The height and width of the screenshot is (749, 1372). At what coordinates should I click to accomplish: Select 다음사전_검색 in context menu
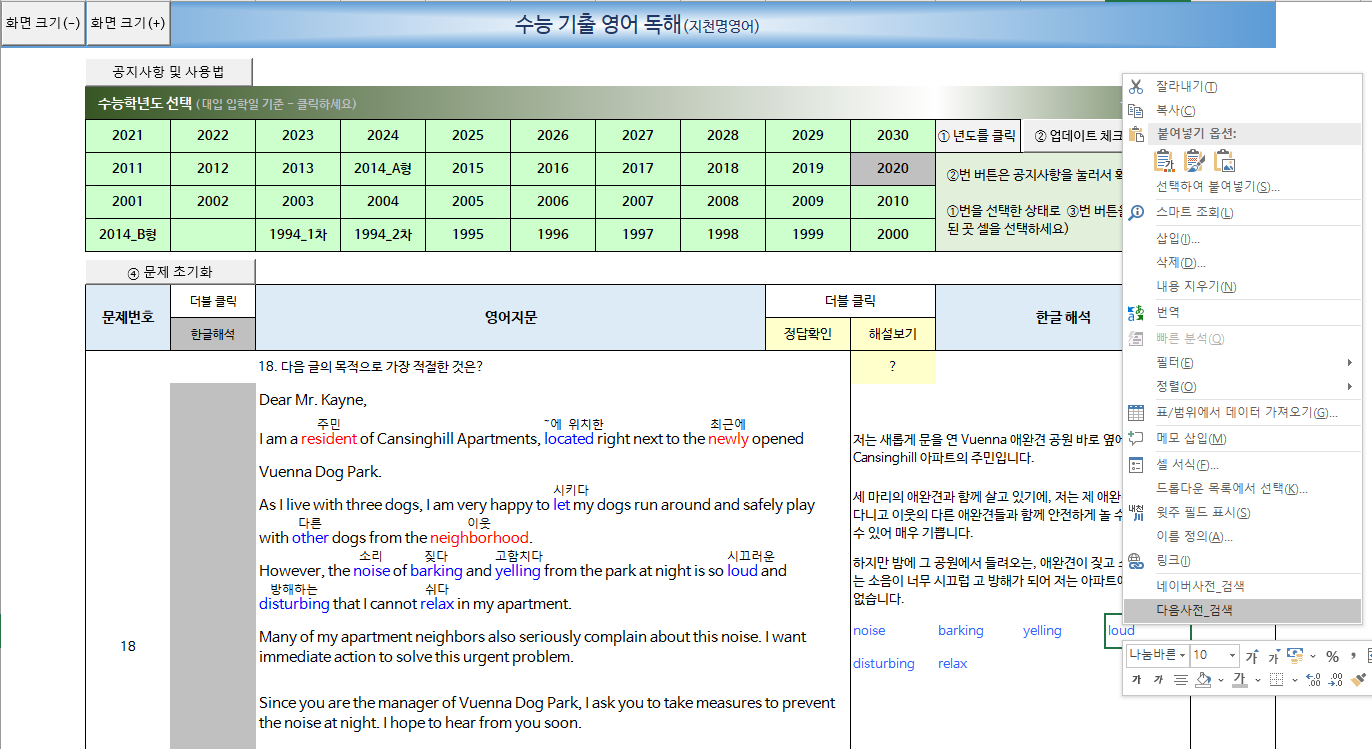(1242, 610)
